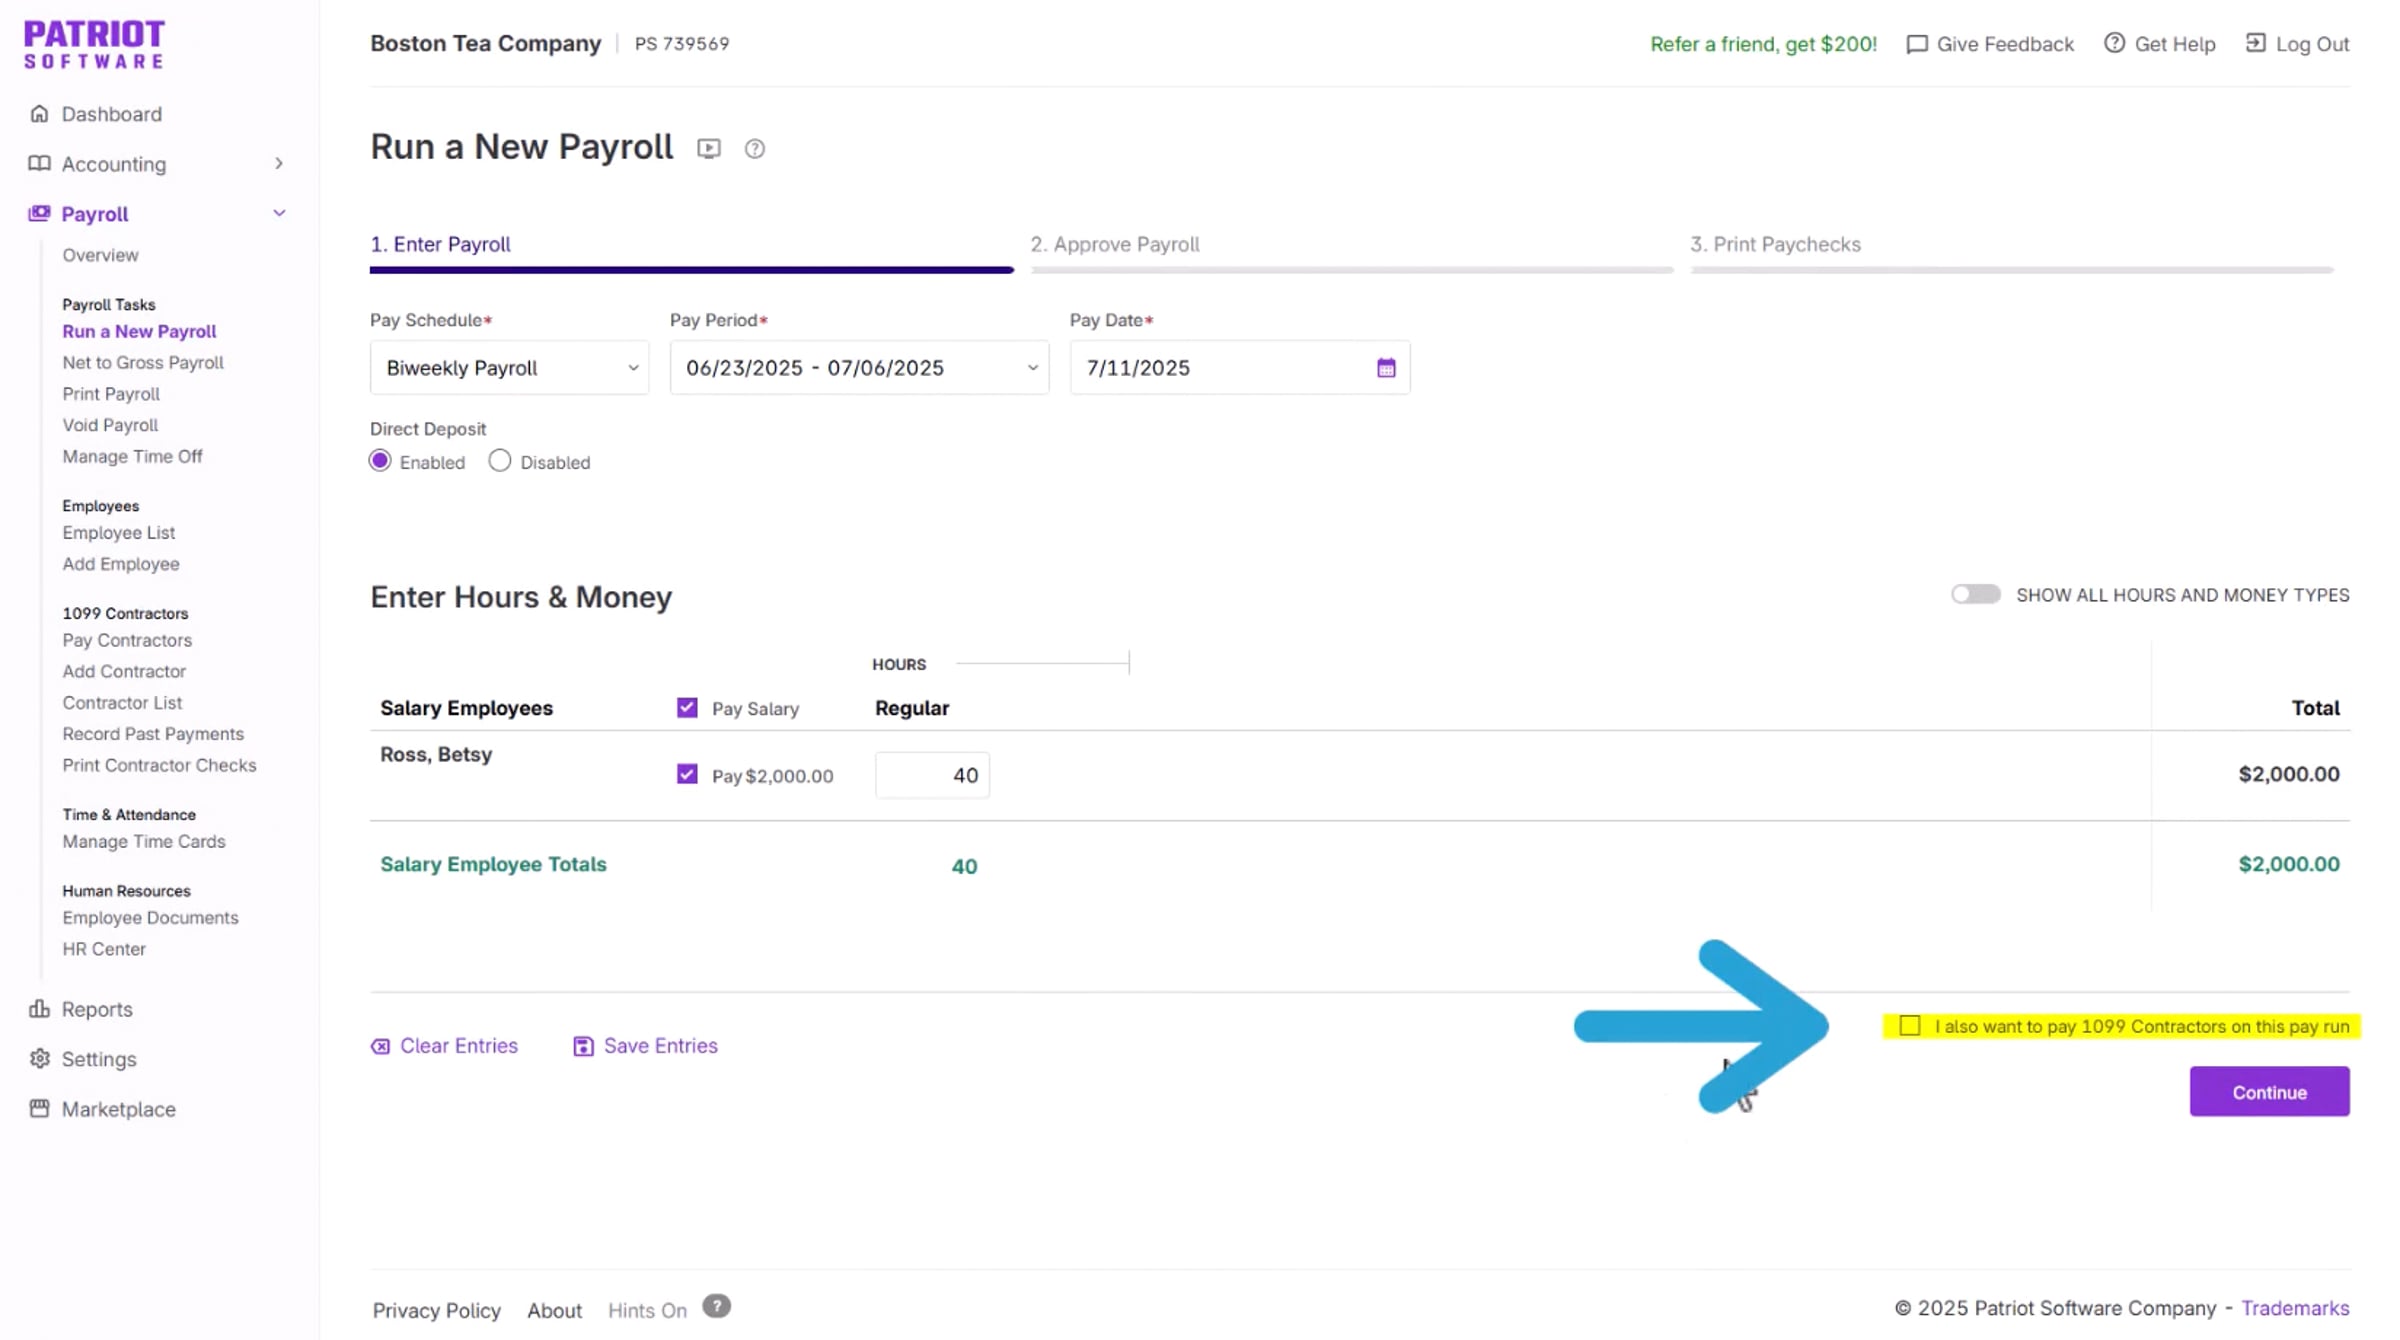Viewport: 2400px width, 1340px height.
Task: Open Net to Gross Payroll
Action: [x=143, y=362]
